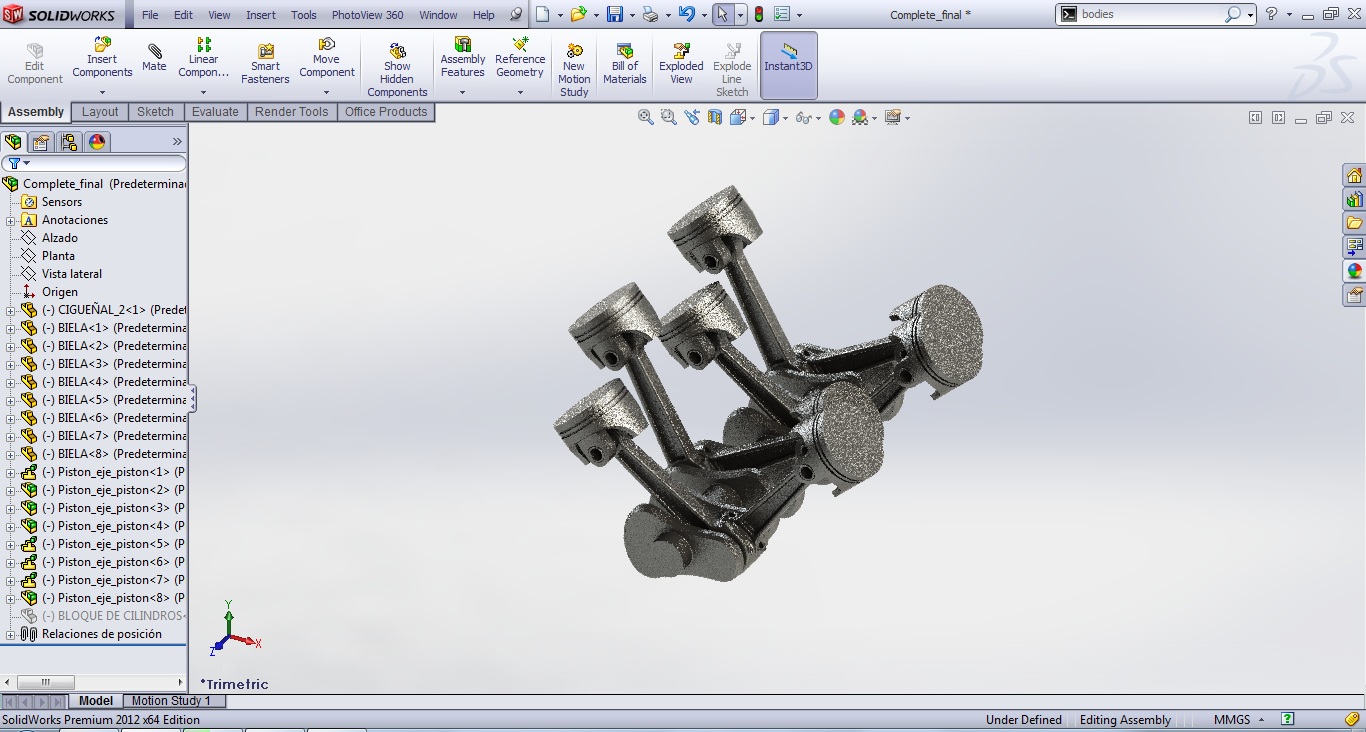This screenshot has height=732, width=1366.
Task: Open the SolidWorks Resources task pane tab
Action: (x=1354, y=176)
